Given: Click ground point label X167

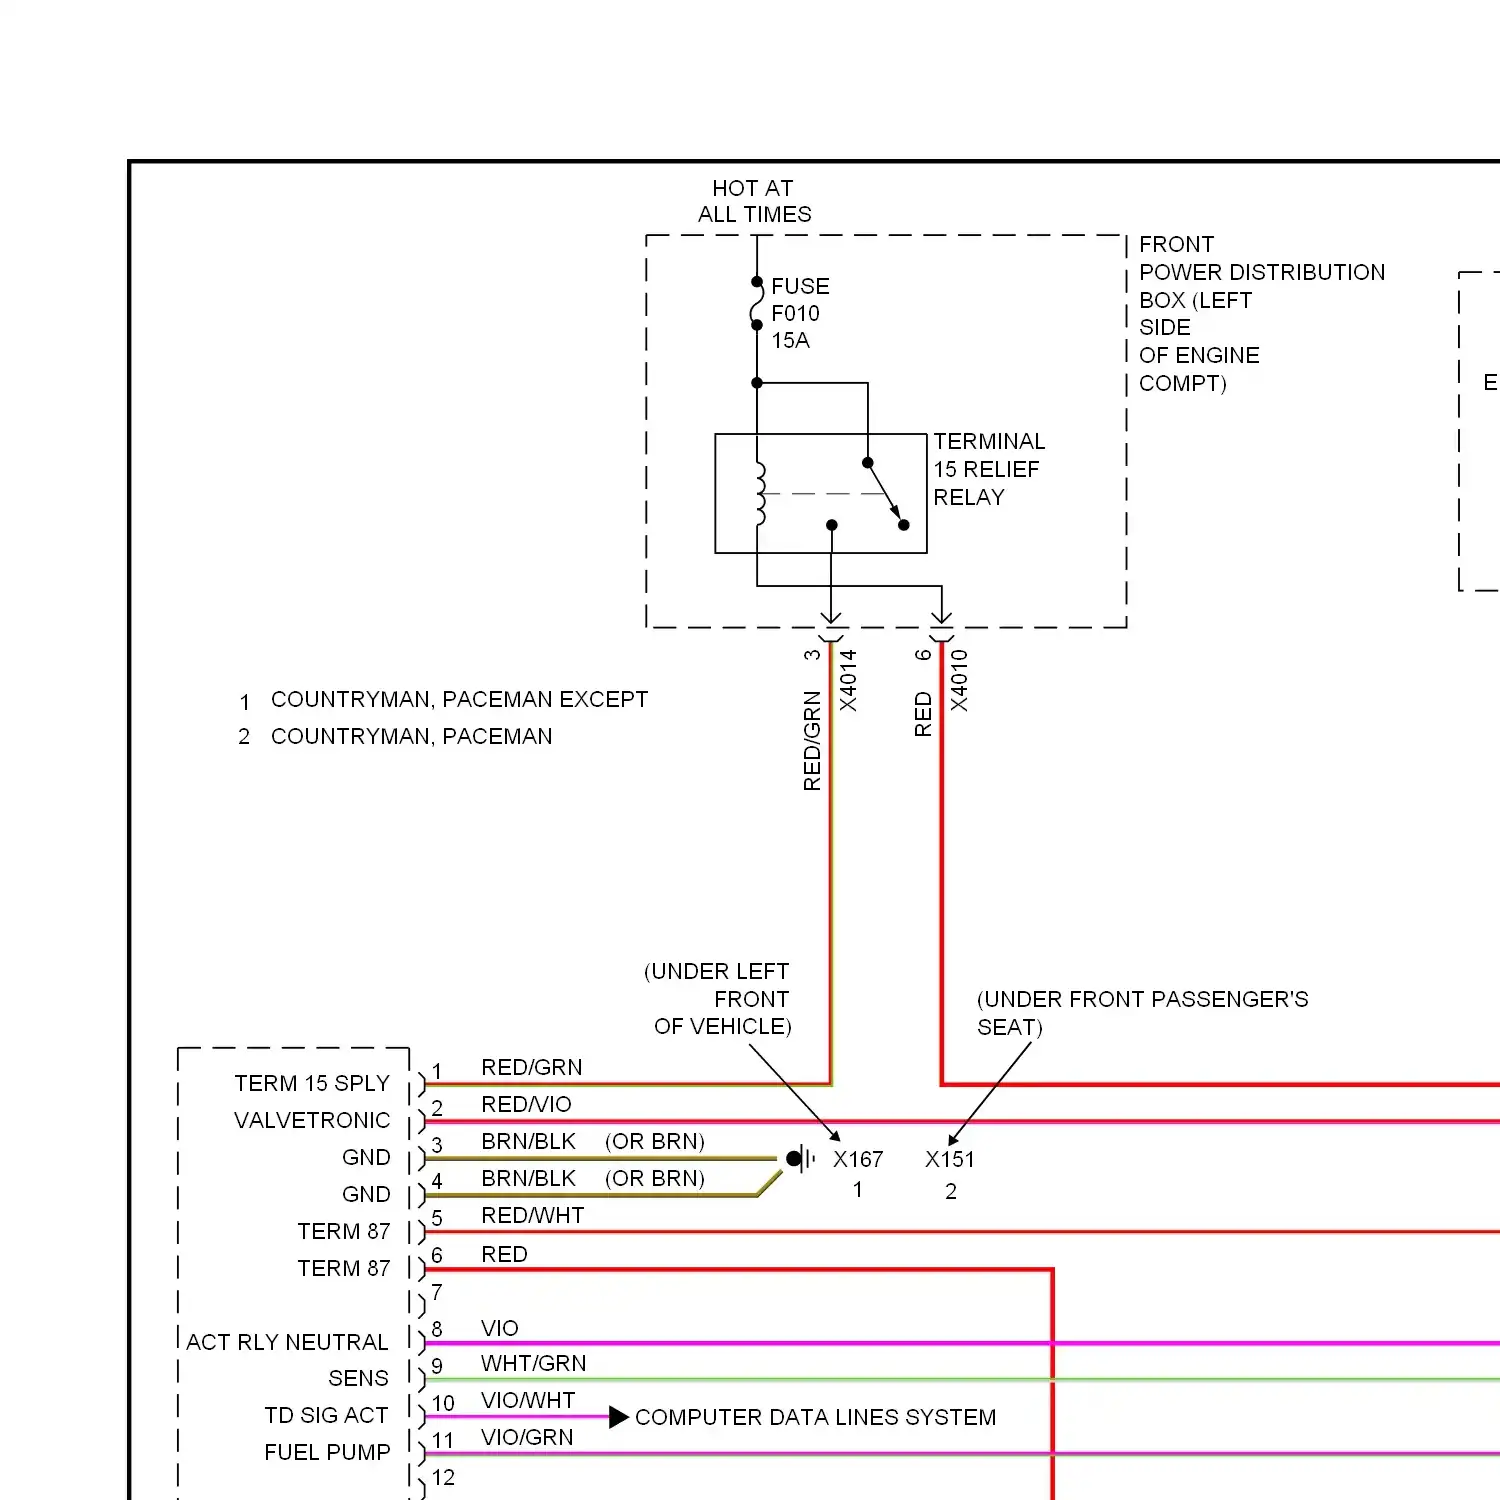Looking at the screenshot, I should coord(858,1159).
